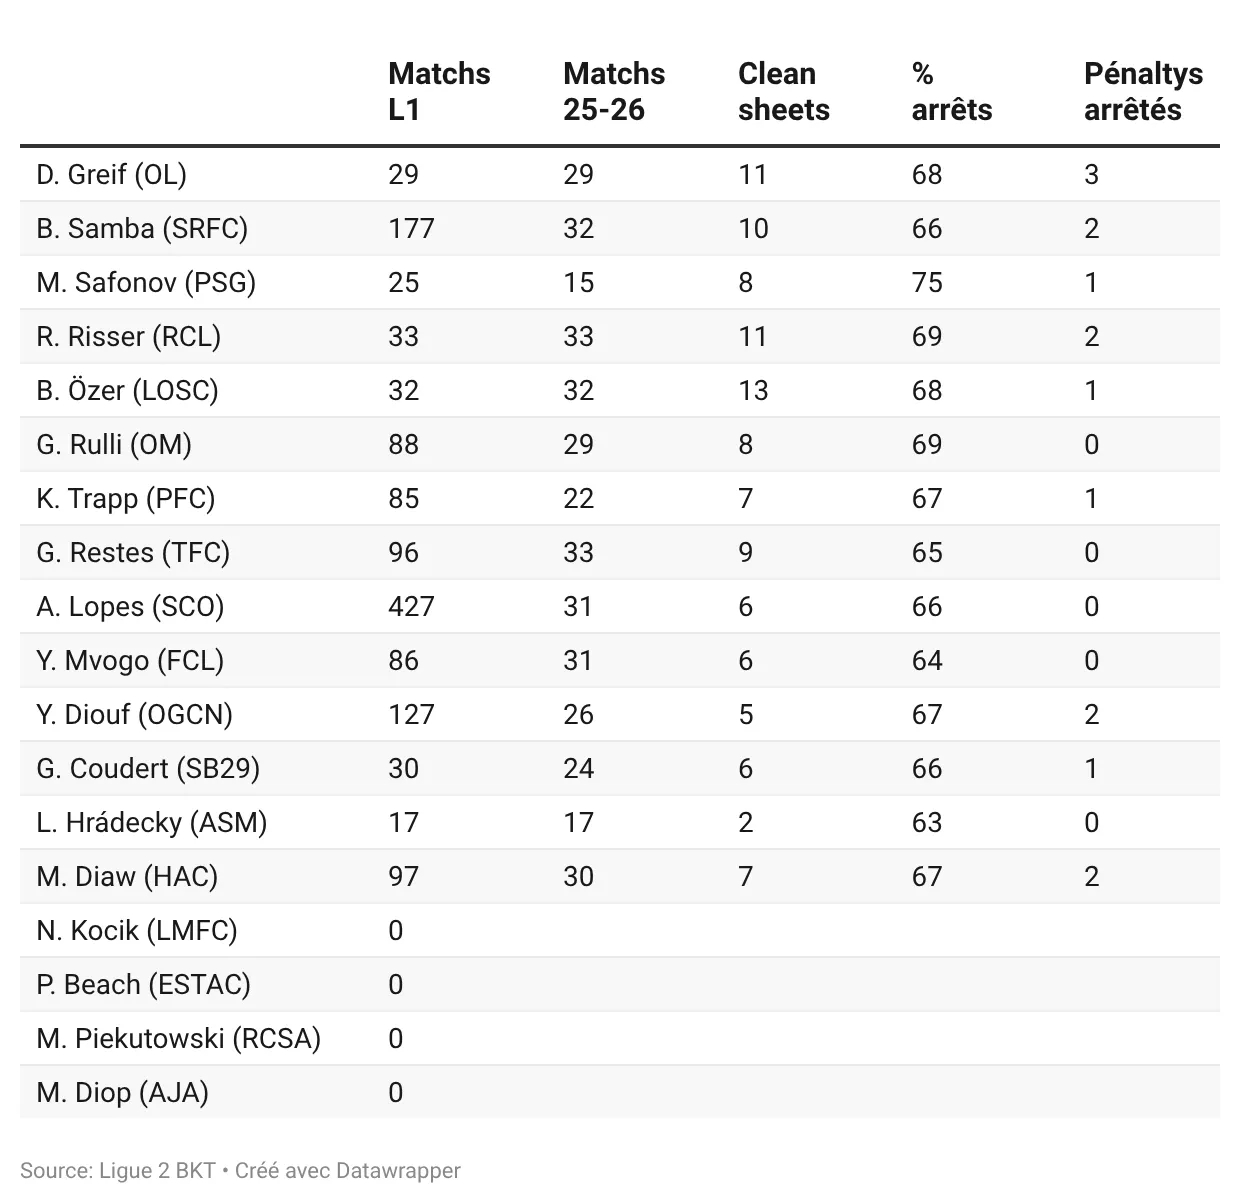Select the R. Risser (RCL) row
Viewport: 1240px width, 1204px height.
coord(620,336)
